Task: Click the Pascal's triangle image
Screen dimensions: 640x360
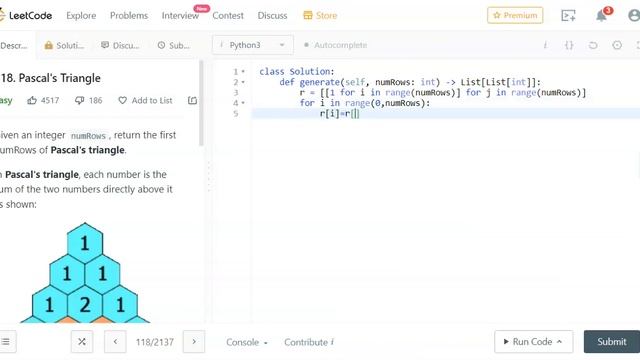Action: point(85,273)
